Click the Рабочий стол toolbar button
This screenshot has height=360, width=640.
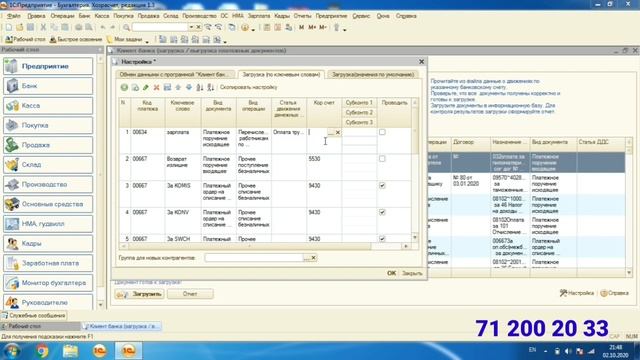point(25,40)
